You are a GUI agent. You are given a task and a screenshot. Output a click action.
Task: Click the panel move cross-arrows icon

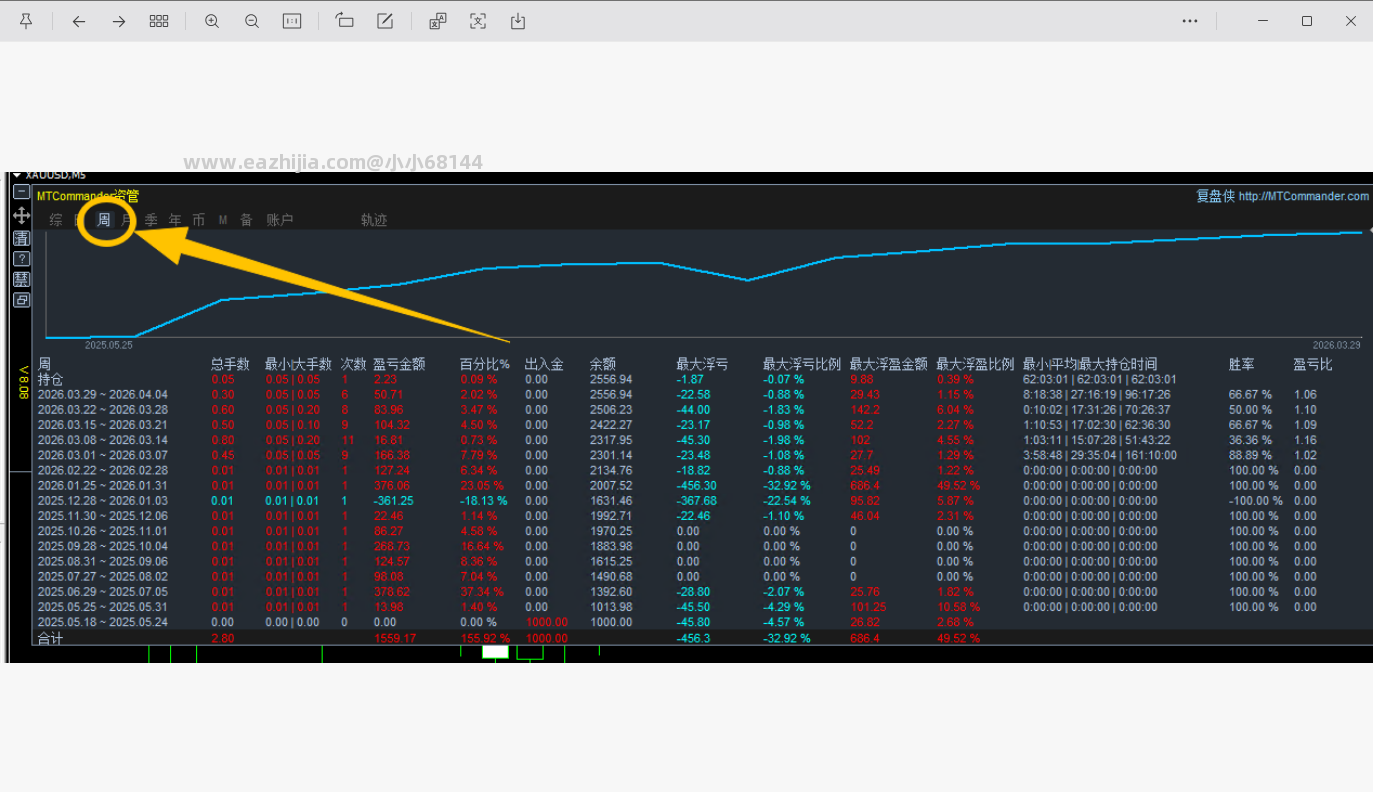[21, 216]
